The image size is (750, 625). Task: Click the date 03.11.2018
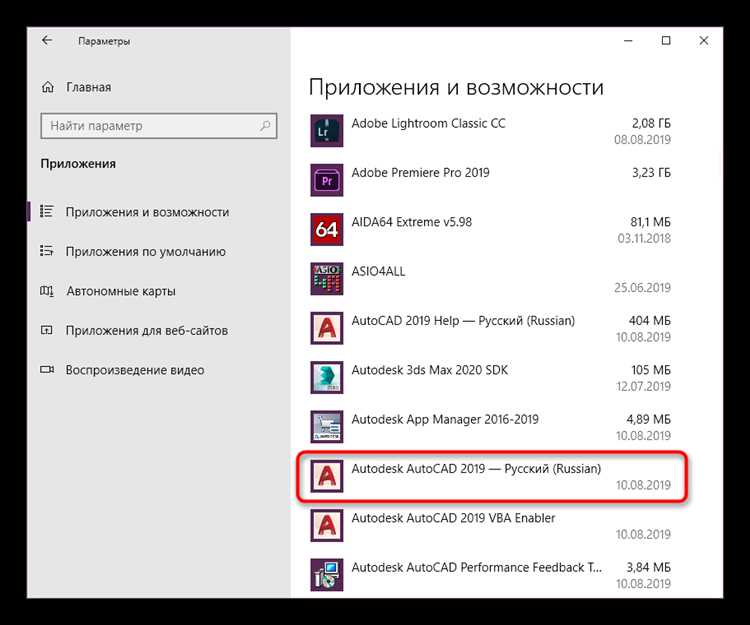tap(644, 238)
